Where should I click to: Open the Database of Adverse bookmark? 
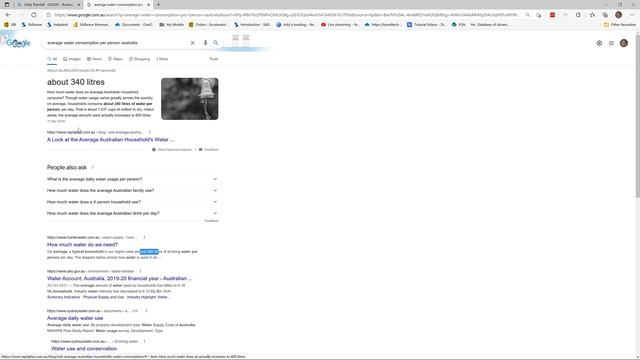490,24
